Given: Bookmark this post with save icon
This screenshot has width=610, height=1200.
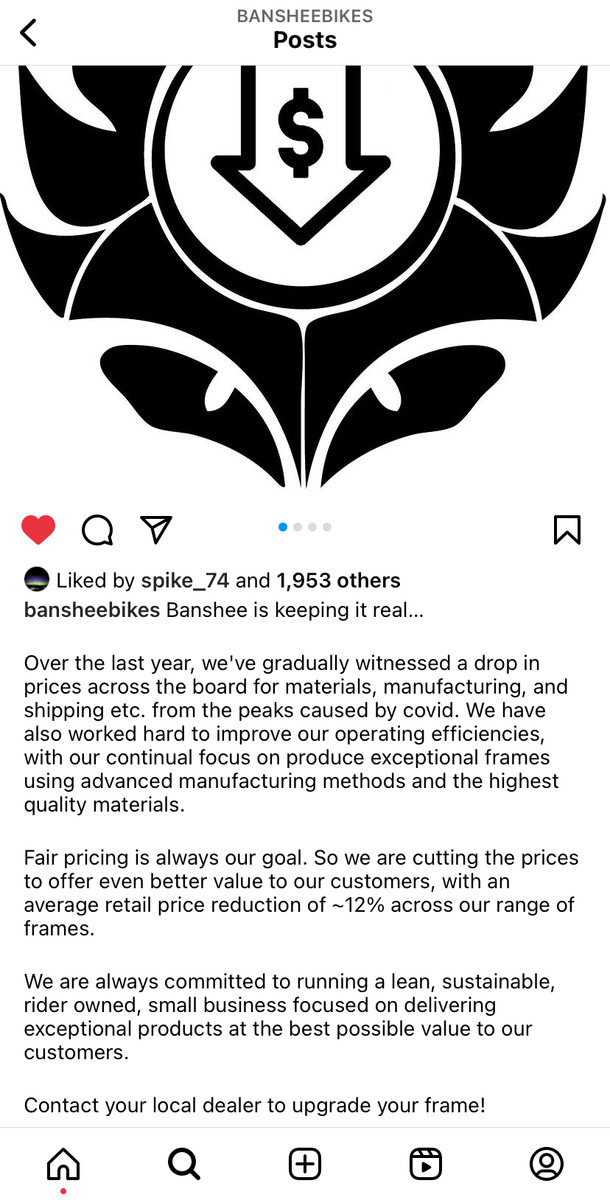Looking at the screenshot, I should [x=567, y=529].
